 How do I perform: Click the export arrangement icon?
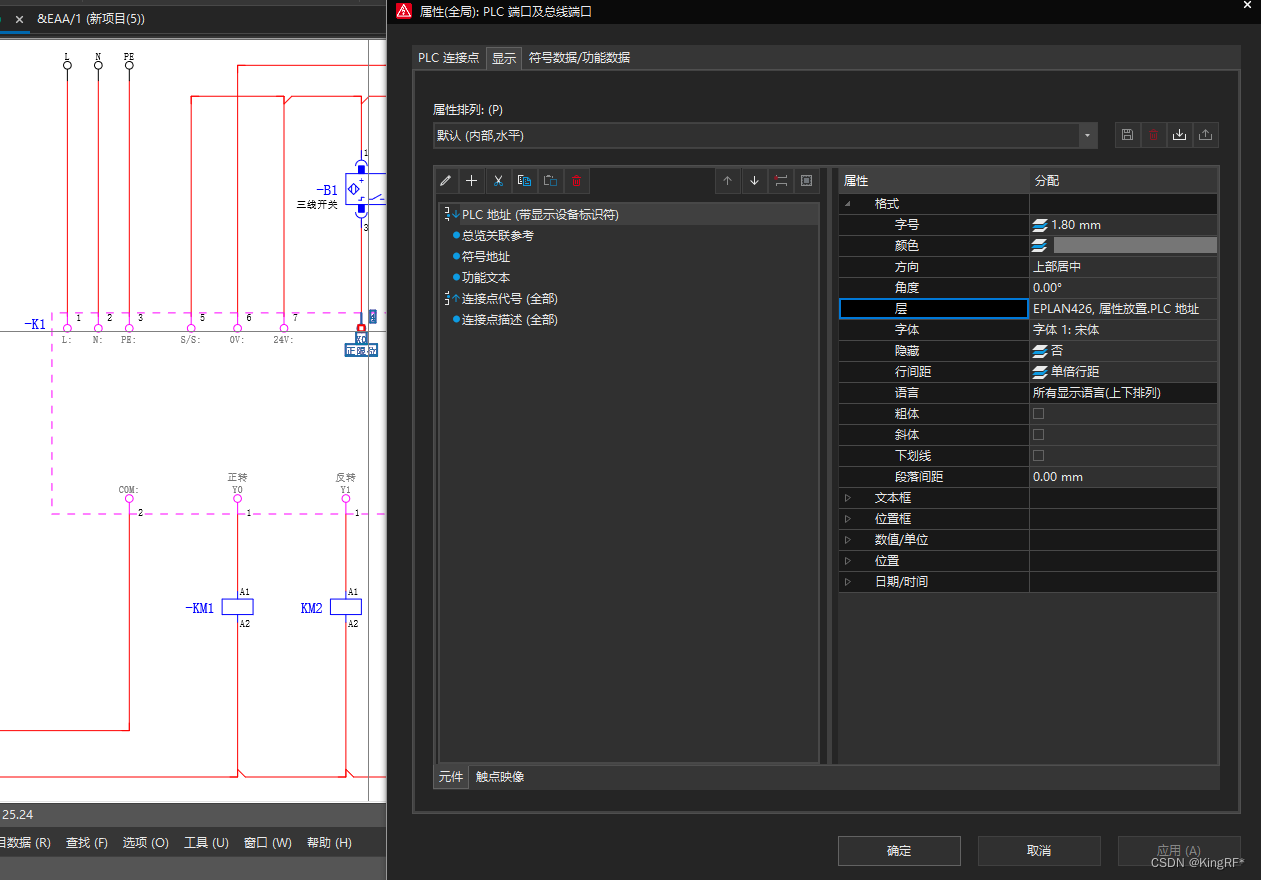click(x=1206, y=135)
